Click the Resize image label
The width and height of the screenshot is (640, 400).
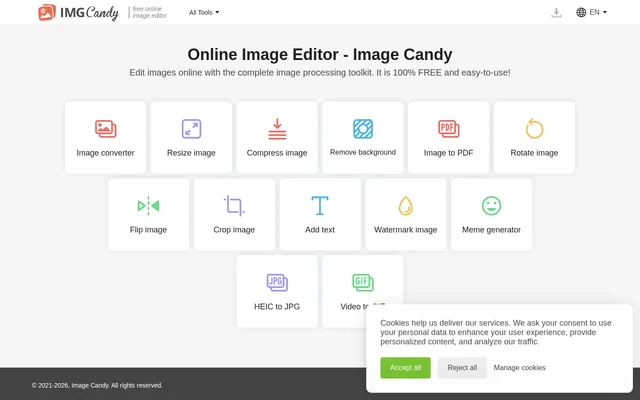[191, 153]
